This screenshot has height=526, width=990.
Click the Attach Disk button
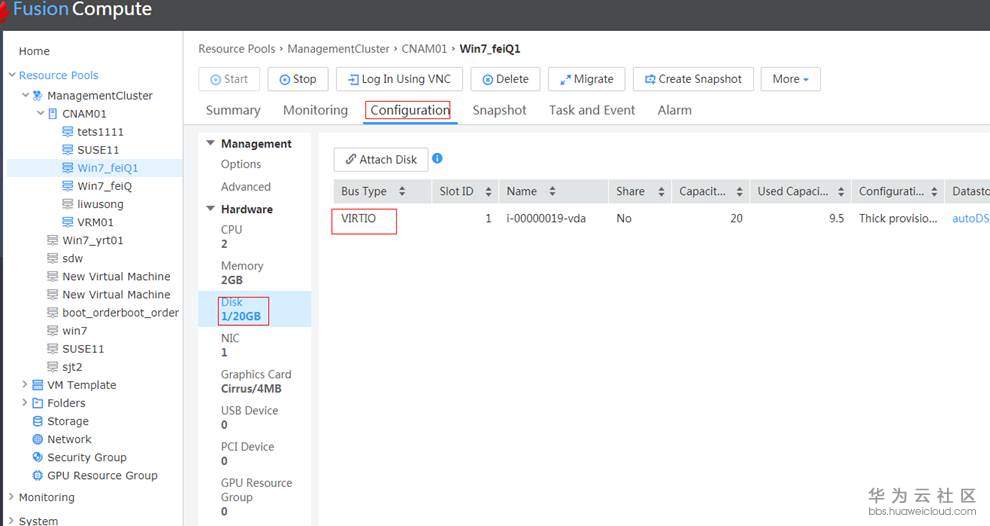pyautogui.click(x=381, y=159)
